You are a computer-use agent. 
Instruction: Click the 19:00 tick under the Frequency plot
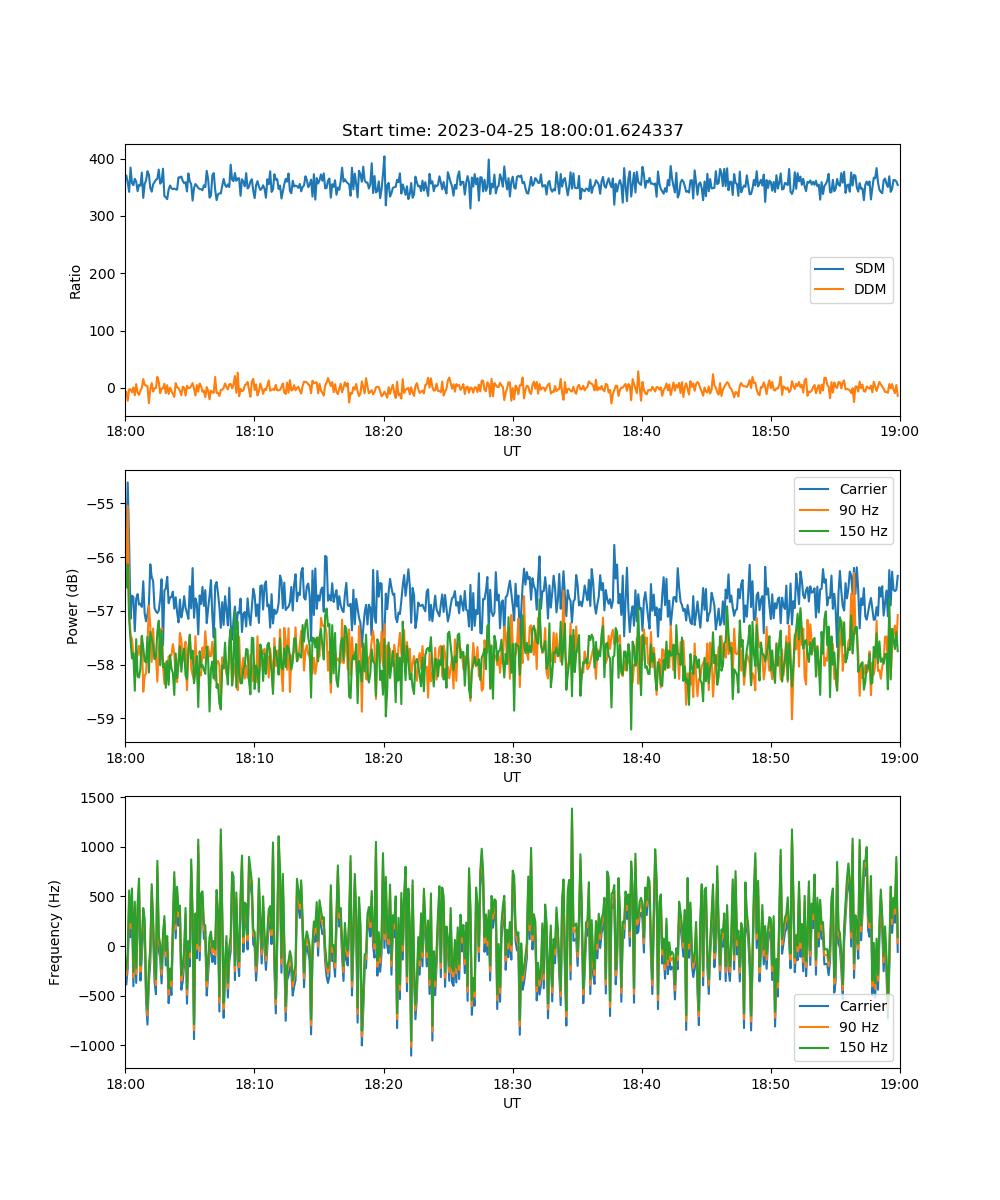coord(900,1083)
